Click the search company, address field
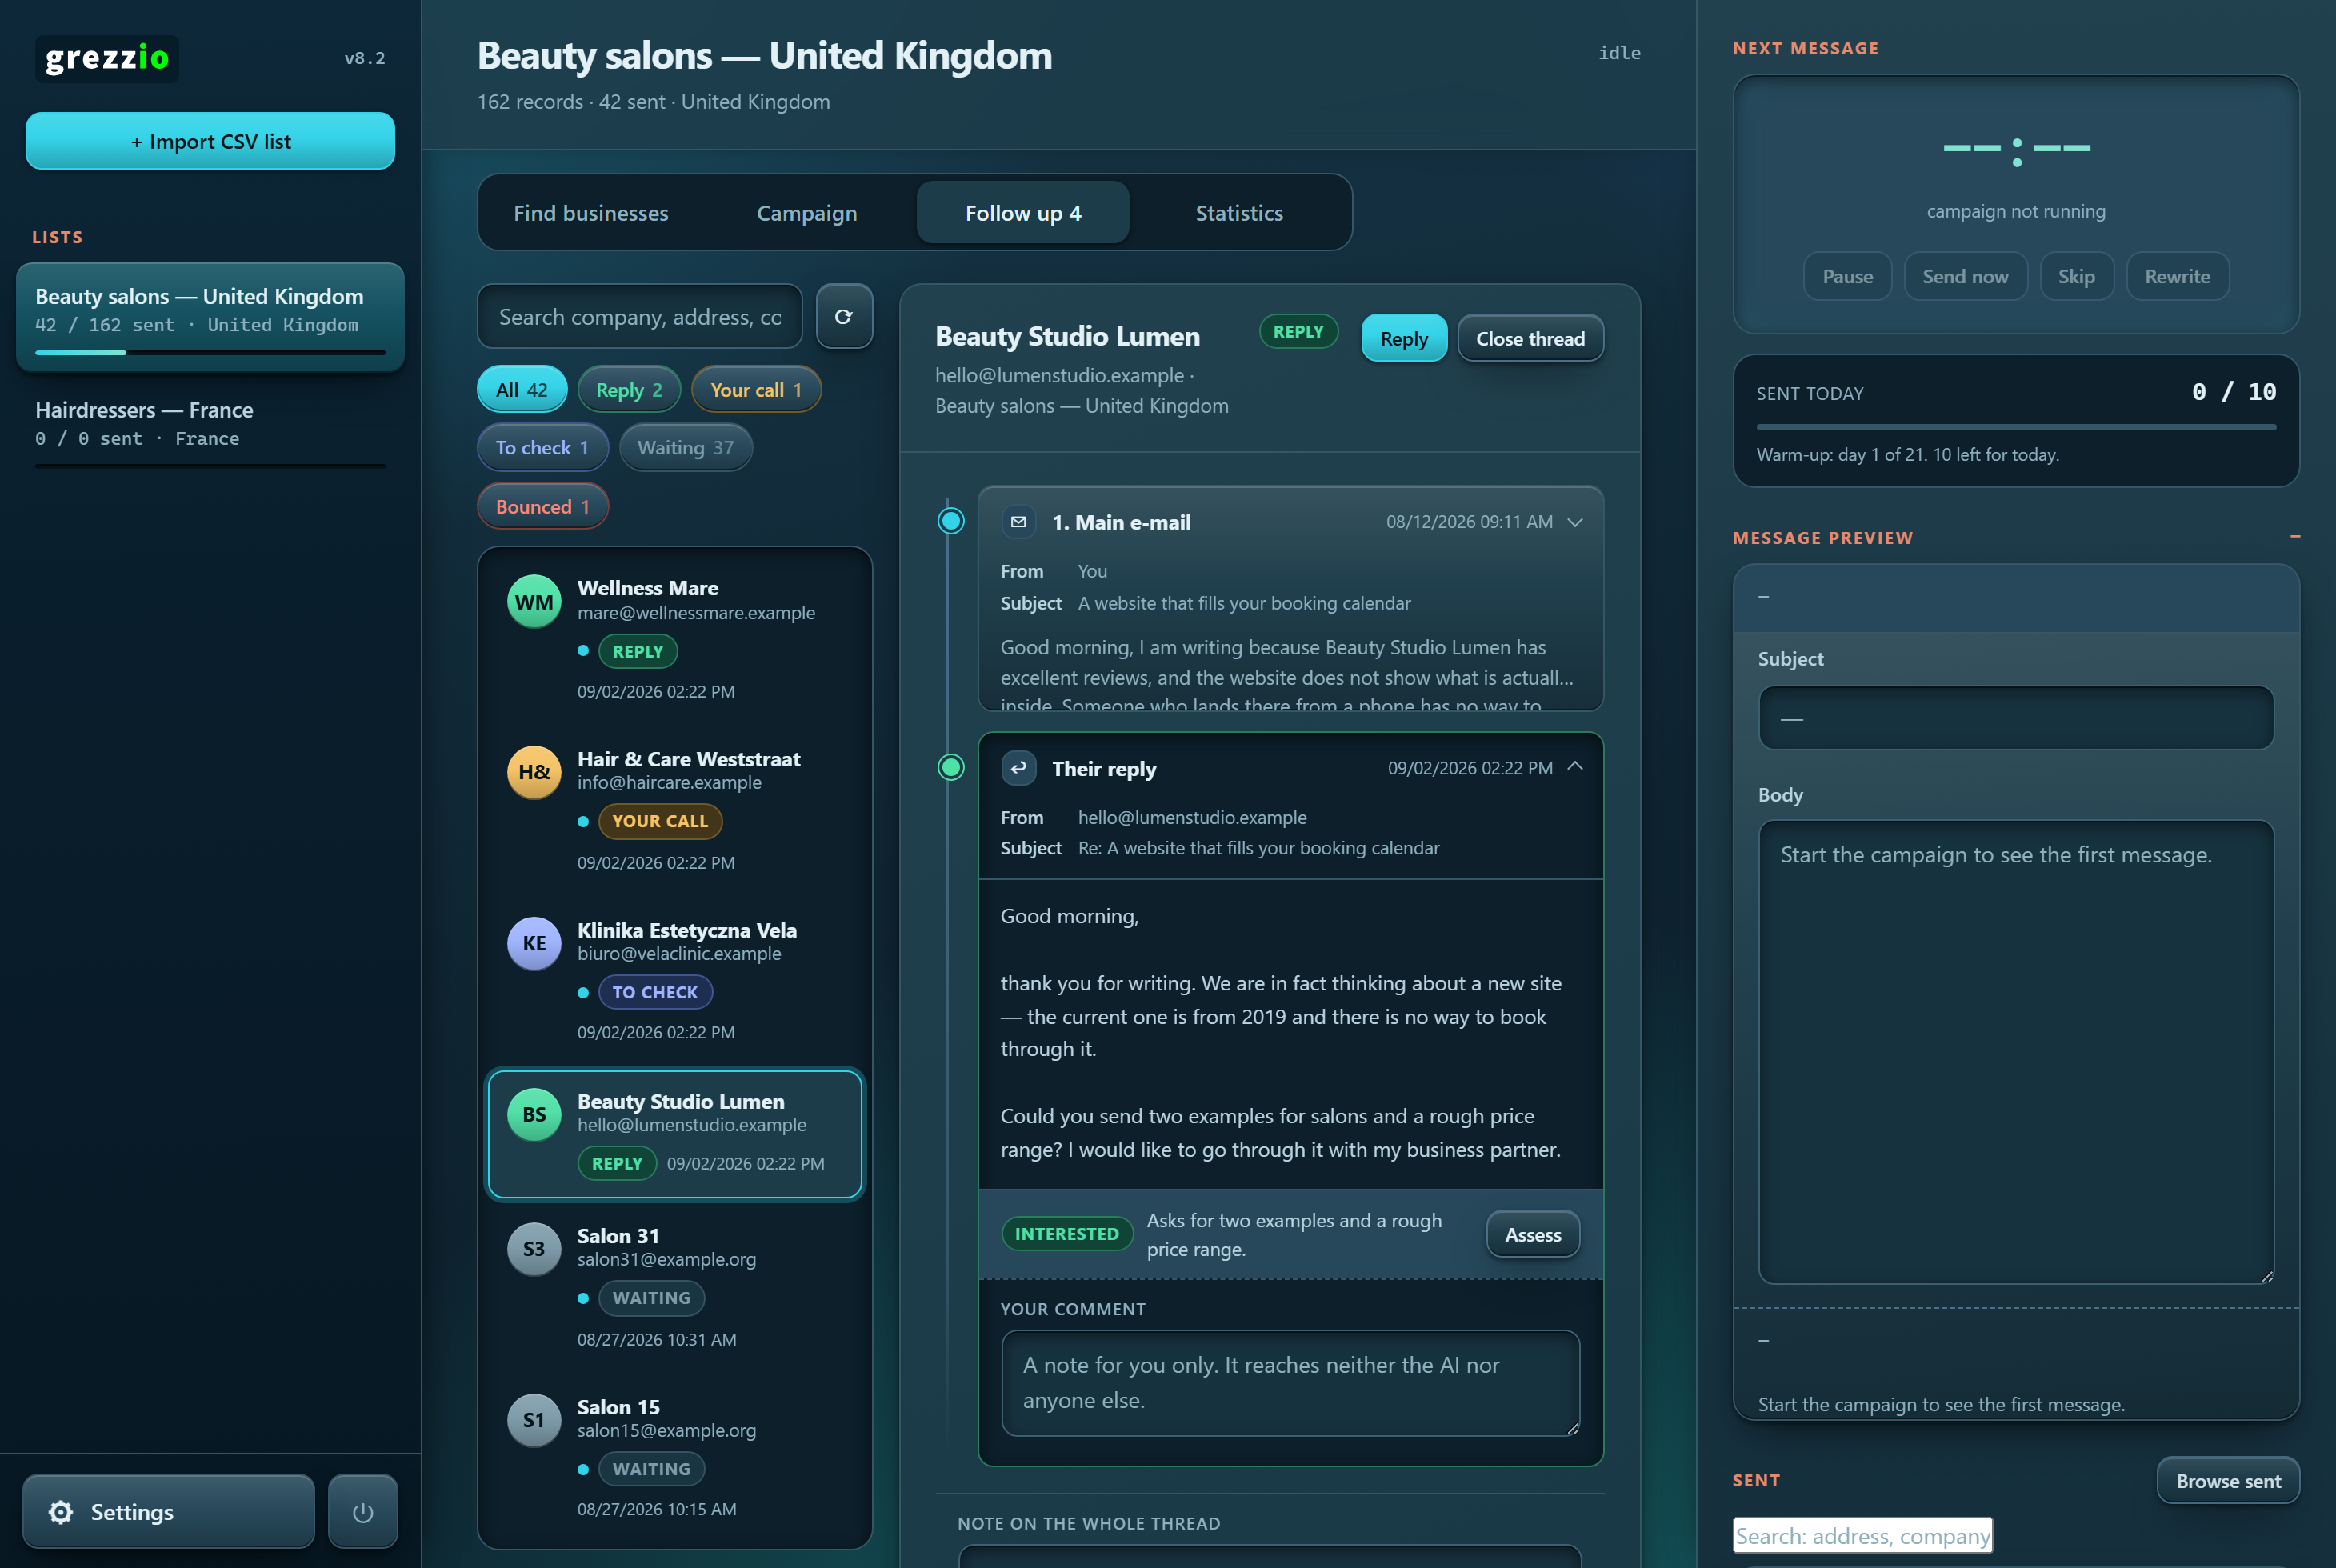2336x1568 pixels. 640,317
